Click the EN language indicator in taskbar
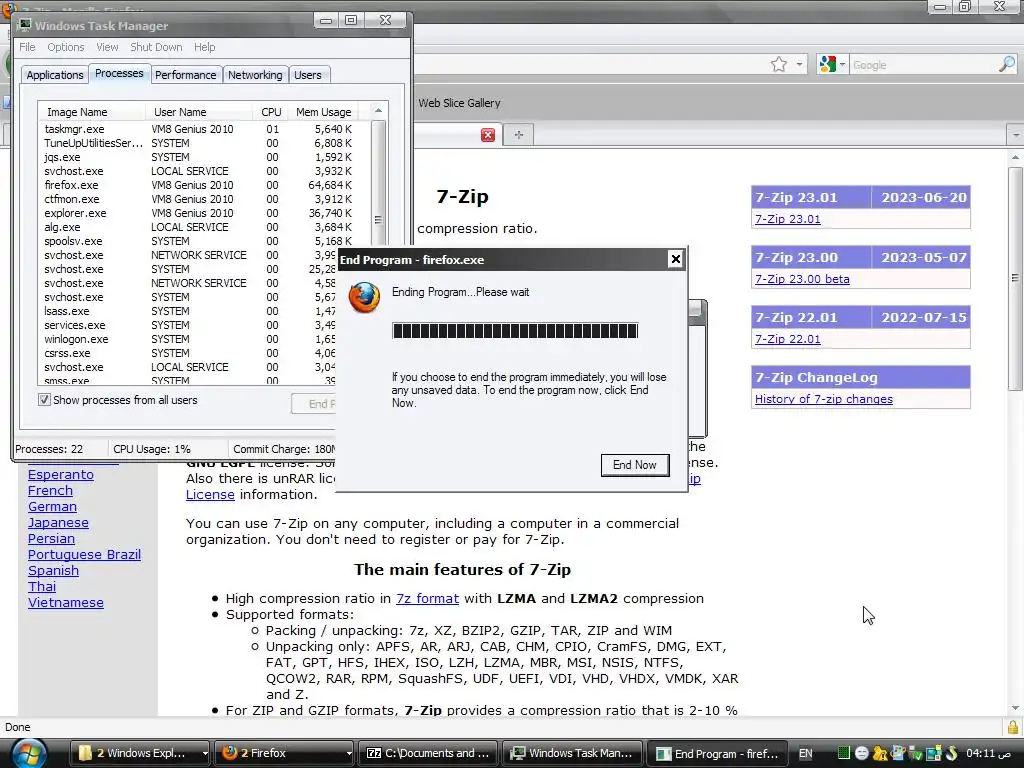 806,753
